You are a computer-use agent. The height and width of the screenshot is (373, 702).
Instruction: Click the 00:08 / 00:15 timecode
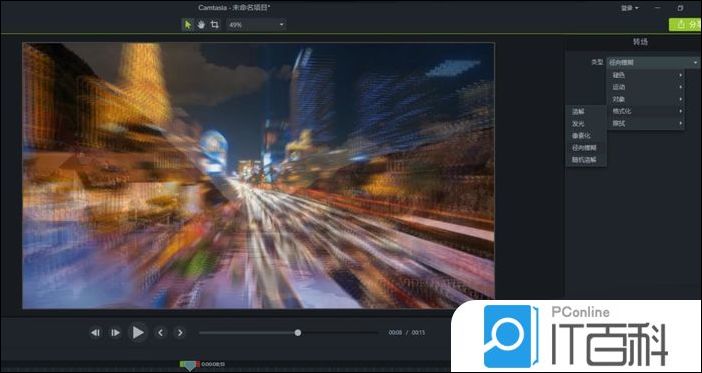coord(407,333)
